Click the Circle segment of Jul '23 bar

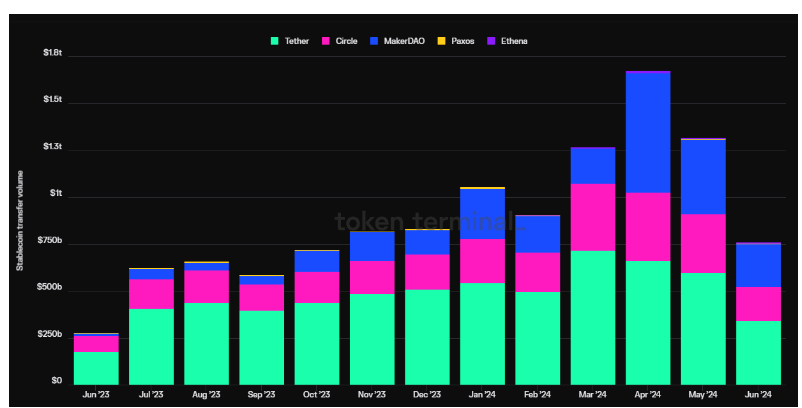[151, 294]
